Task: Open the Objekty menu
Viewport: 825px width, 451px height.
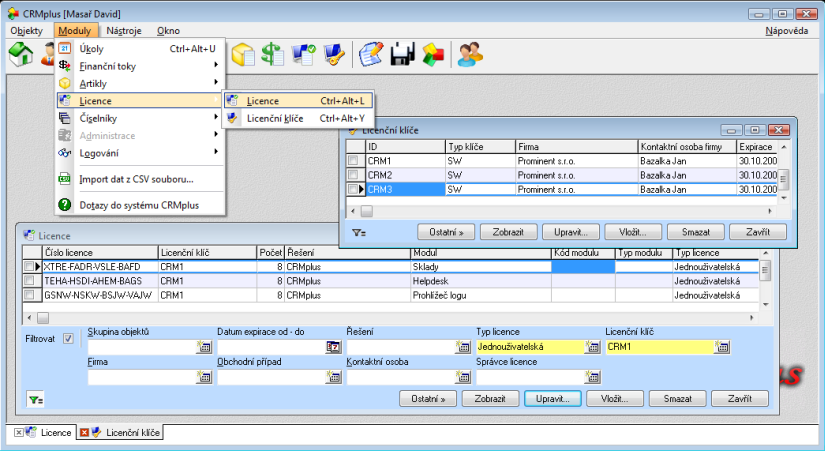Action: (26, 31)
